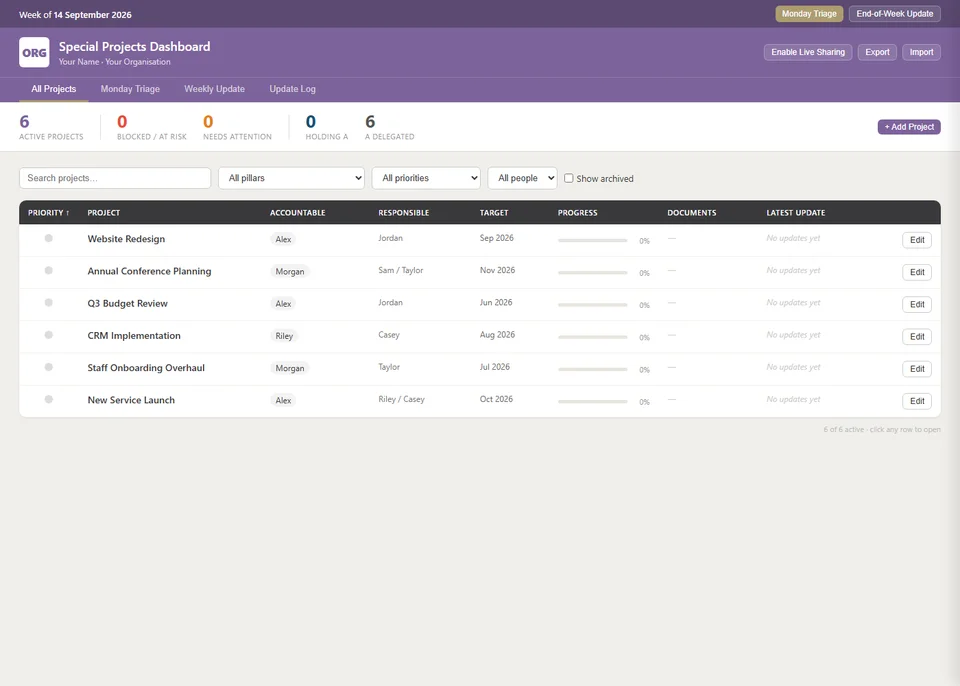Click the Accountable column header

click(x=298, y=213)
